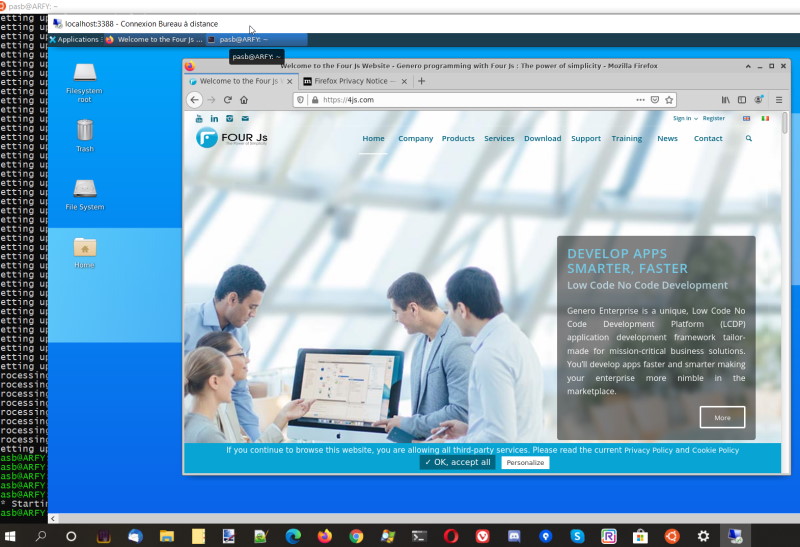Open Firefox Library icon
This screenshot has height=547, width=800.
pos(725,100)
